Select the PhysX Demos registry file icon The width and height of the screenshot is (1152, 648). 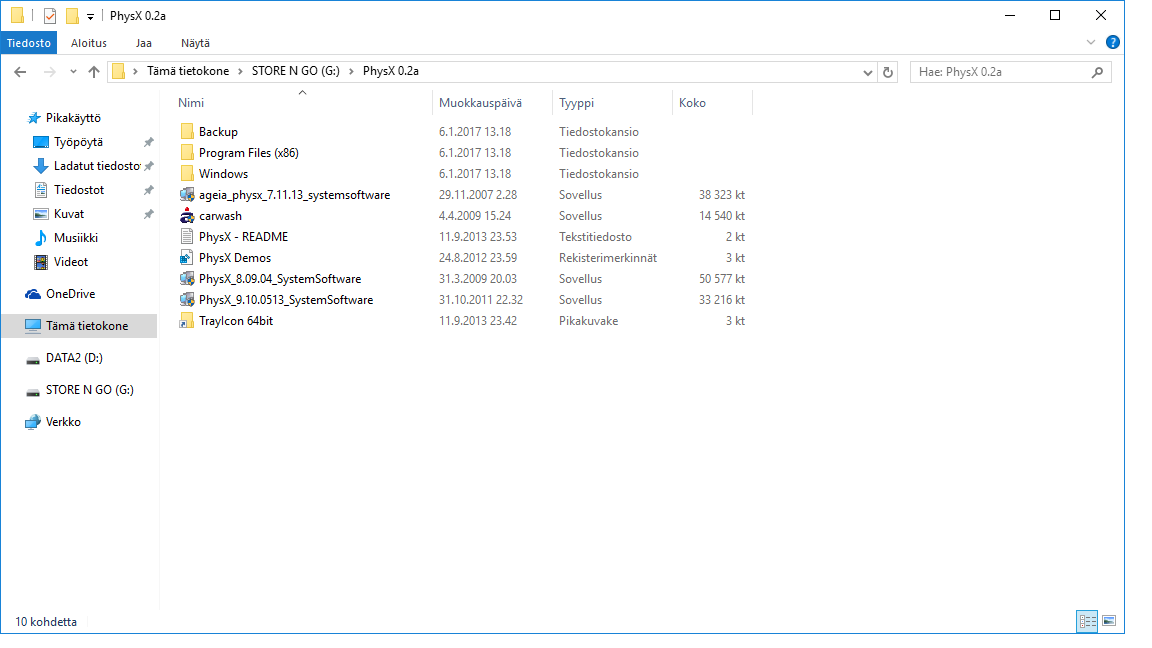tap(186, 258)
